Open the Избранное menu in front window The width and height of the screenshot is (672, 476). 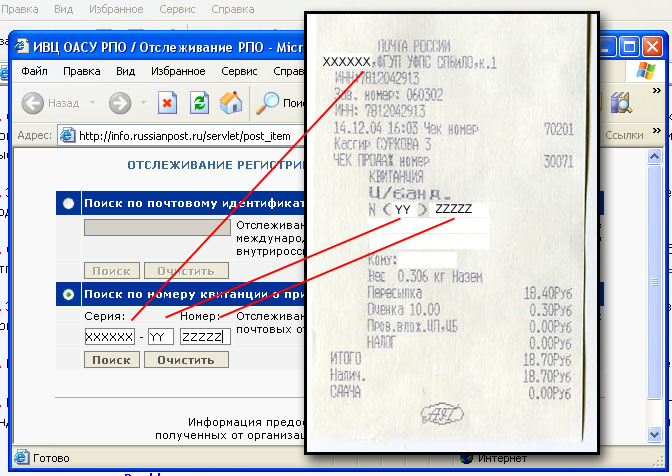point(178,71)
